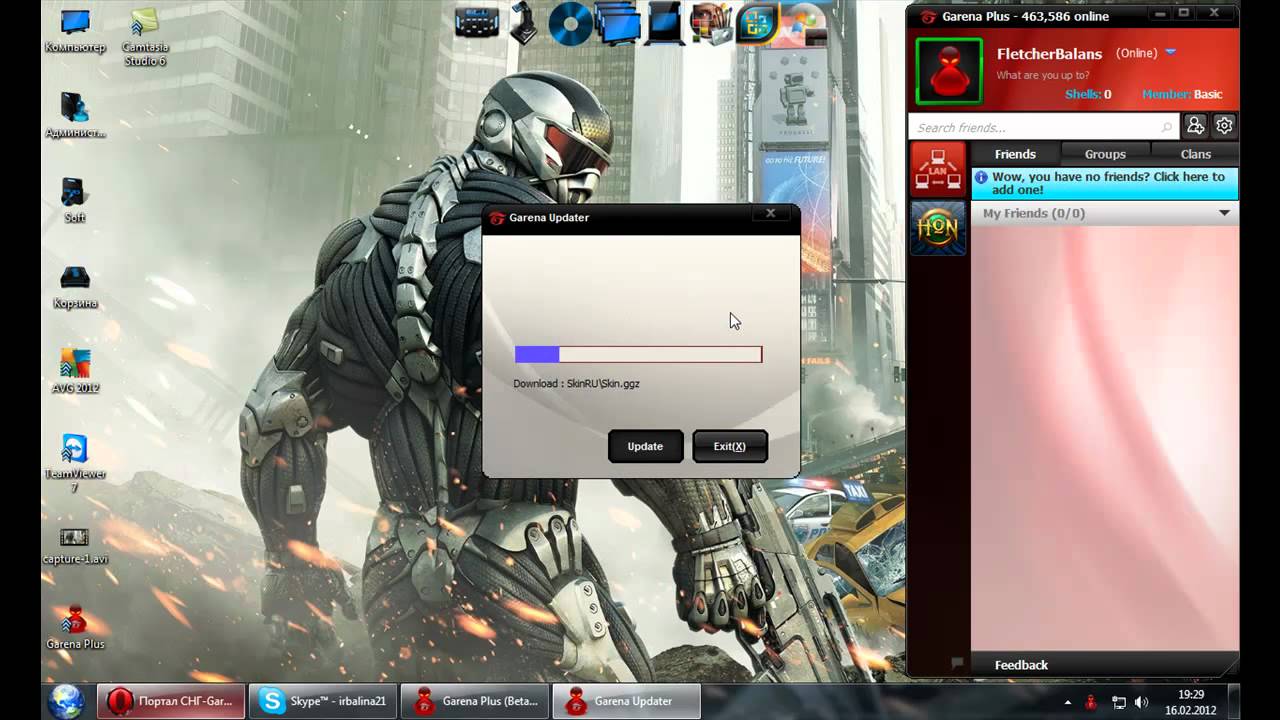
Task: Select the AVG 2012 desktop shortcut
Action: (75, 370)
